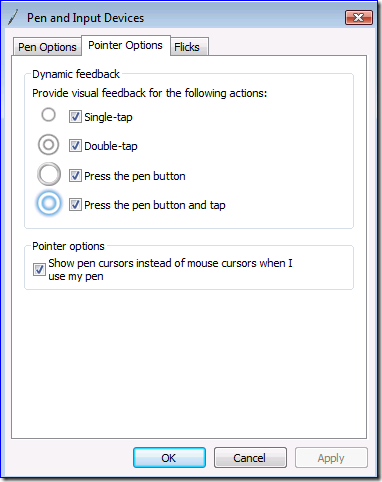Open the Flicks tab
The height and width of the screenshot is (482, 382).
coord(187,47)
